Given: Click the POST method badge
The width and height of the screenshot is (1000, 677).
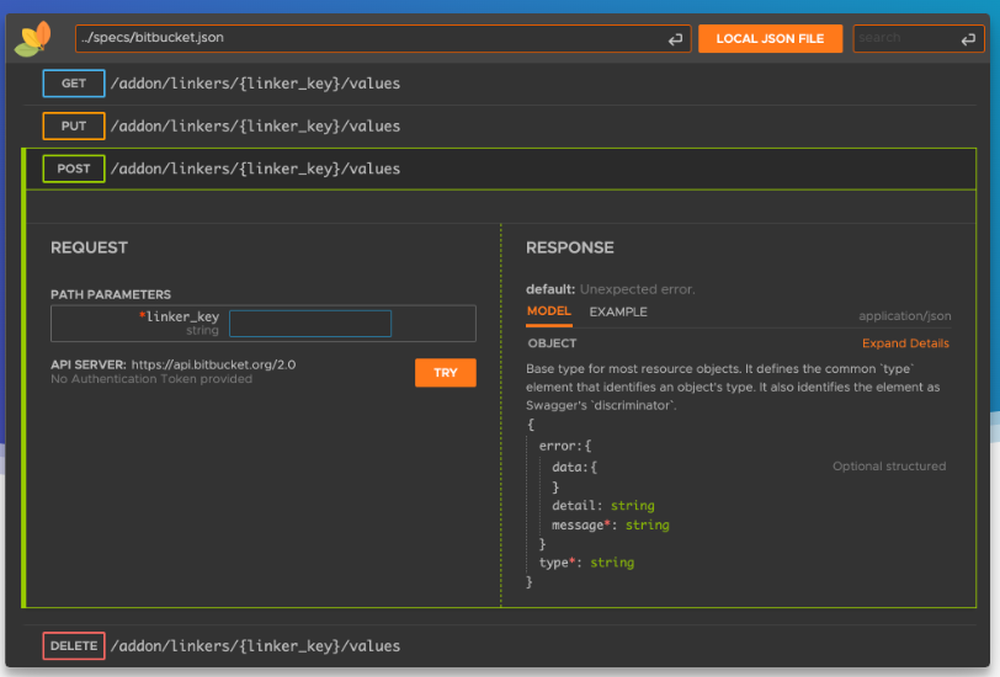Looking at the screenshot, I should (74, 169).
